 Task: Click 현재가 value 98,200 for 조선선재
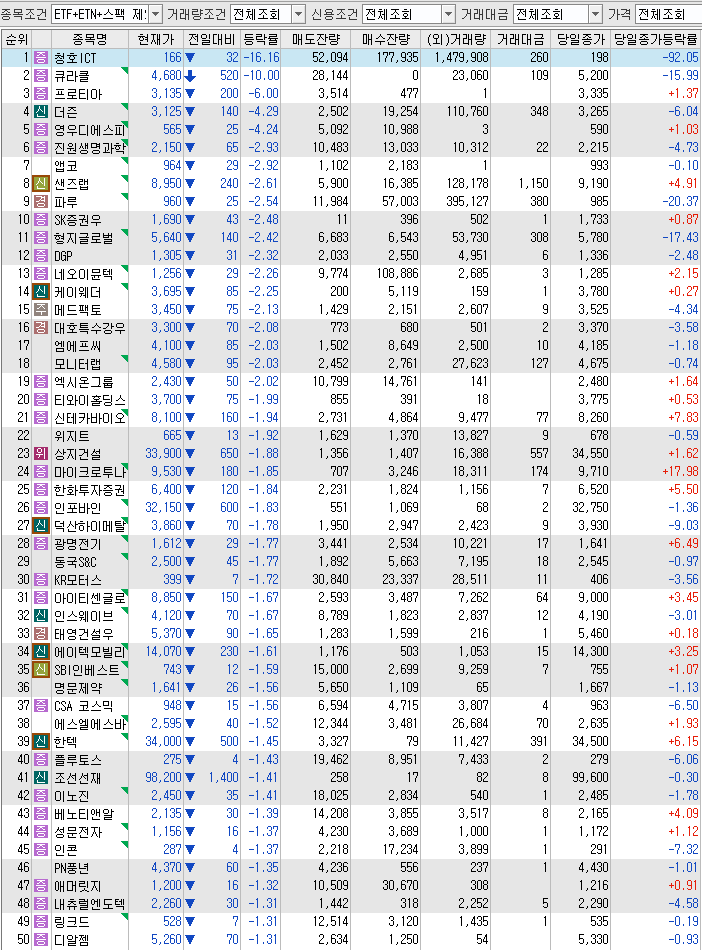(163, 777)
